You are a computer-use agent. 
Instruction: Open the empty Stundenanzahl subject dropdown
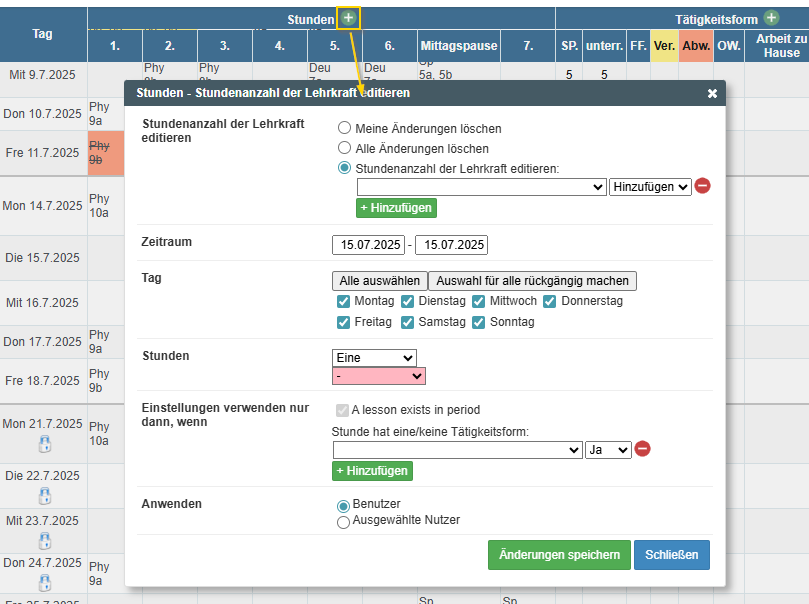[x=482, y=187]
